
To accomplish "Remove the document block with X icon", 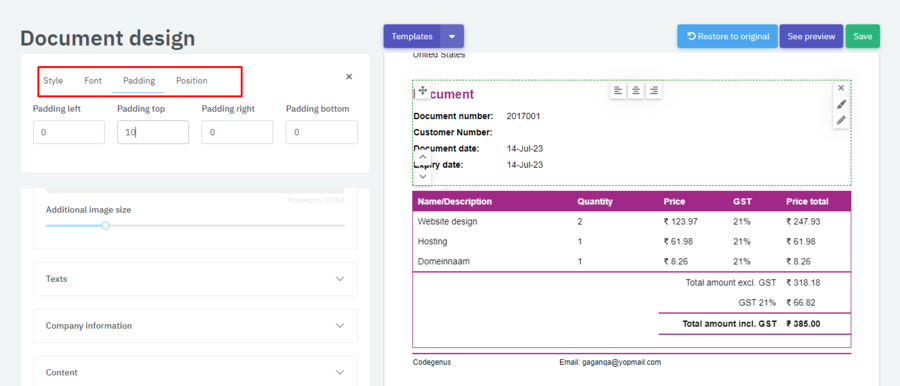I will (841, 88).
